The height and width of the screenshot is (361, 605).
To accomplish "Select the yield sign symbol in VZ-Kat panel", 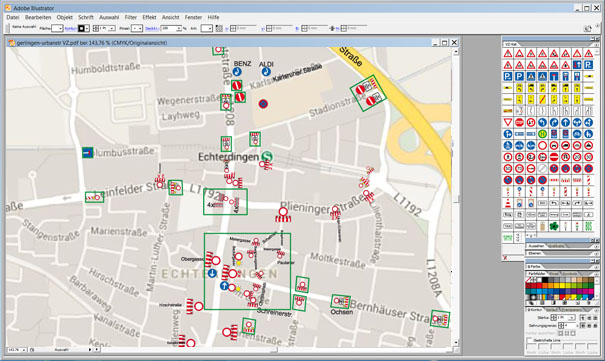I will point(508,122).
